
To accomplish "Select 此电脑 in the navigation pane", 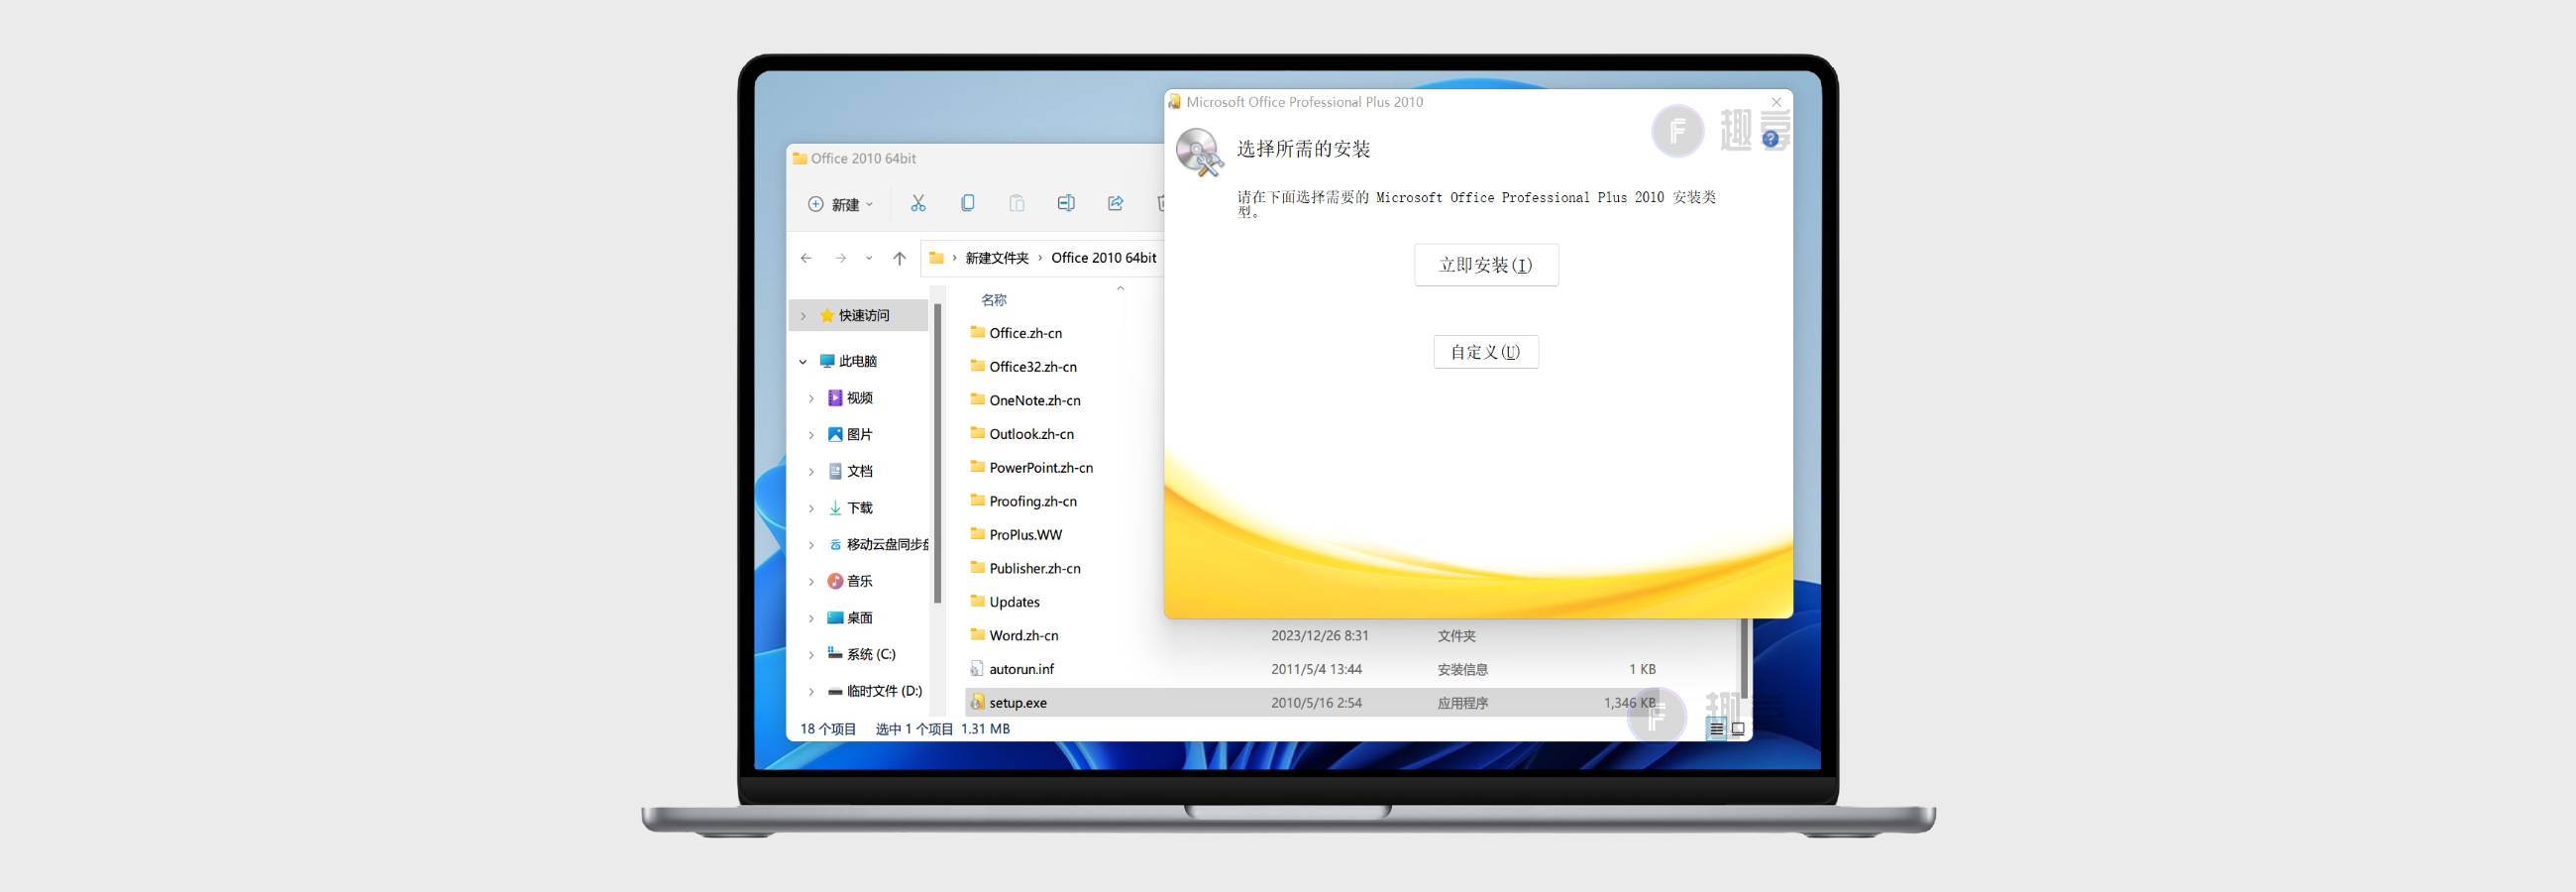I will [x=857, y=362].
